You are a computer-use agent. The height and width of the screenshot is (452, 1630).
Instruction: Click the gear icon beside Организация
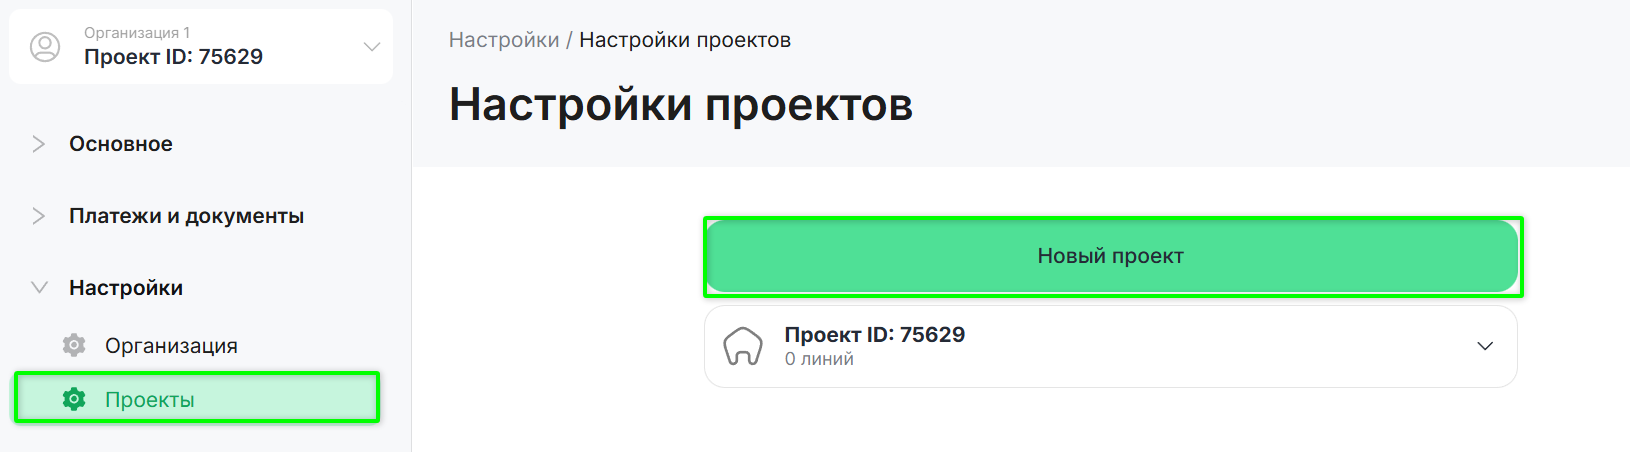tap(74, 346)
